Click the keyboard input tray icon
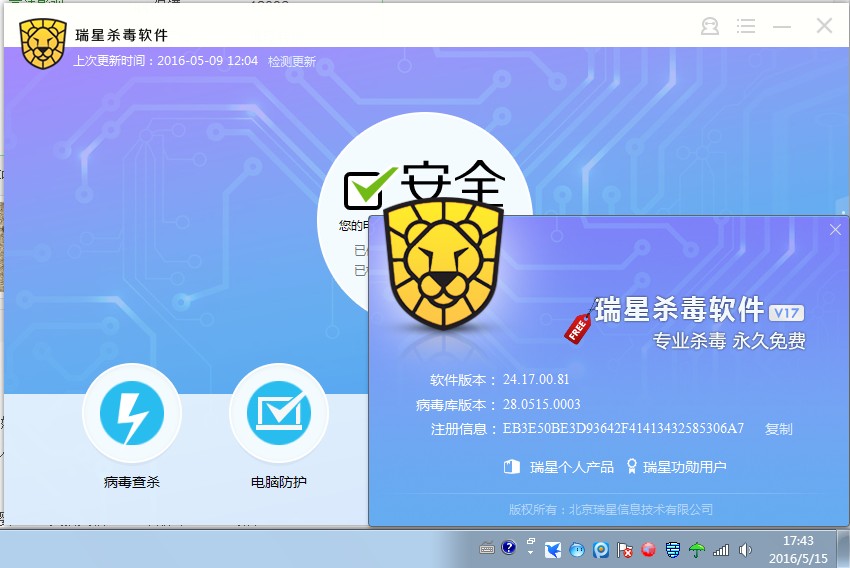This screenshot has height=568, width=850. pos(487,549)
